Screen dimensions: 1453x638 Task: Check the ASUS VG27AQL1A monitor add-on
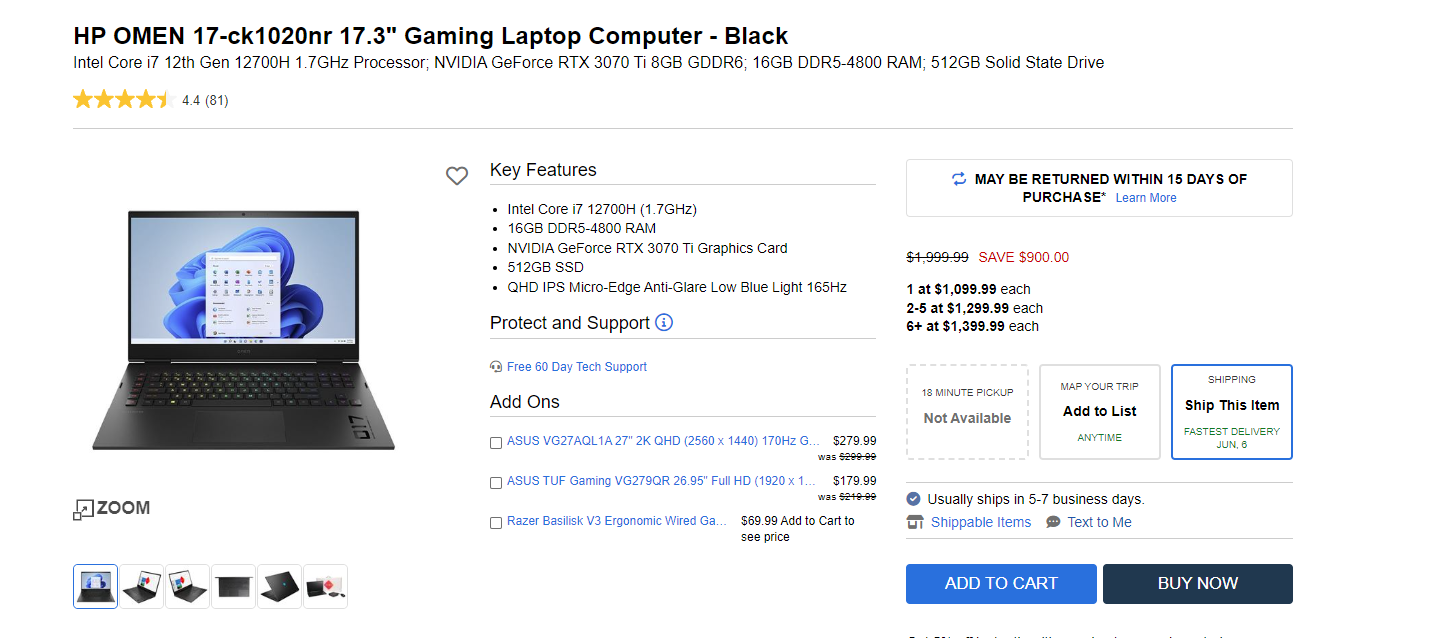pyautogui.click(x=496, y=442)
